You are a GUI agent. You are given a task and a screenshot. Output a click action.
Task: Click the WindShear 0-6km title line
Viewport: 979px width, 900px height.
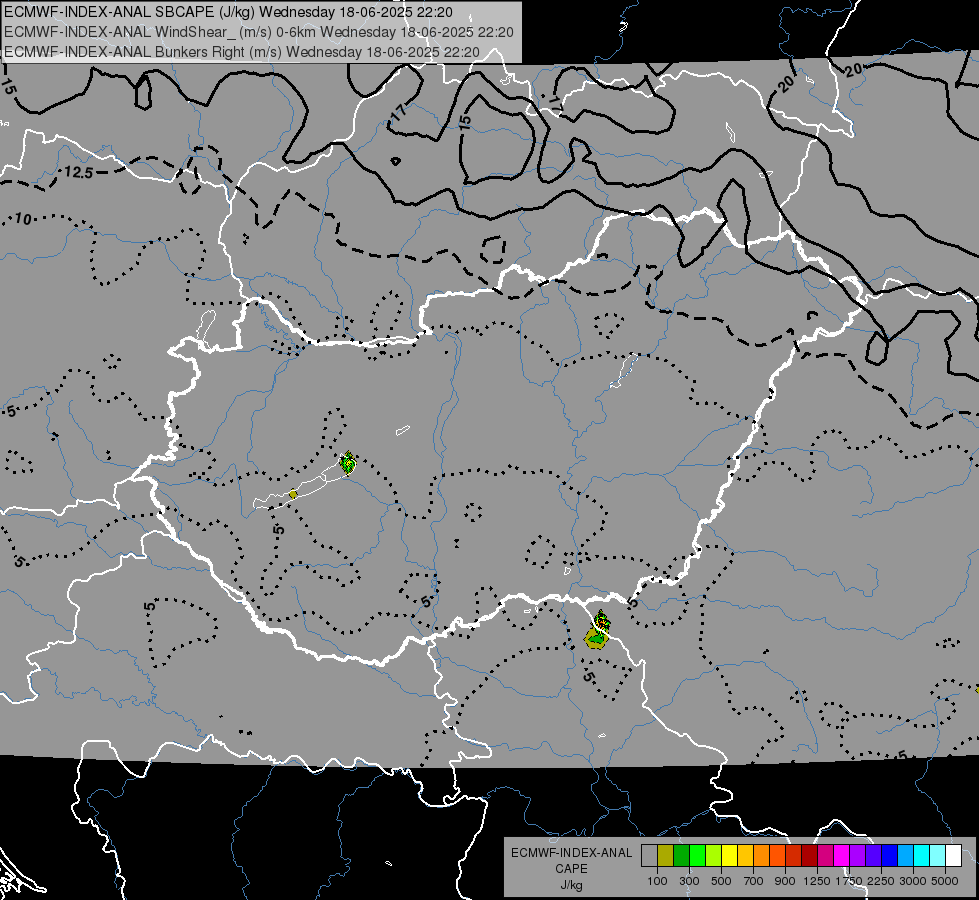[x=258, y=32]
